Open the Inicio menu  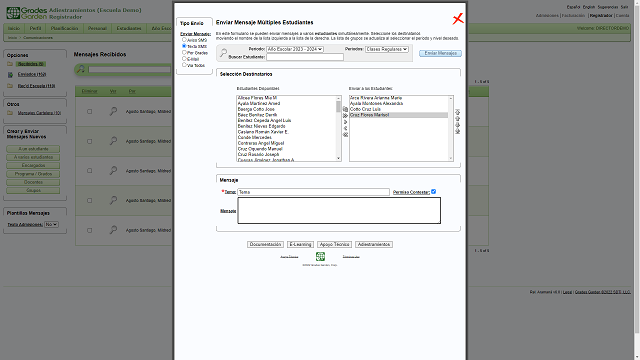[14, 29]
